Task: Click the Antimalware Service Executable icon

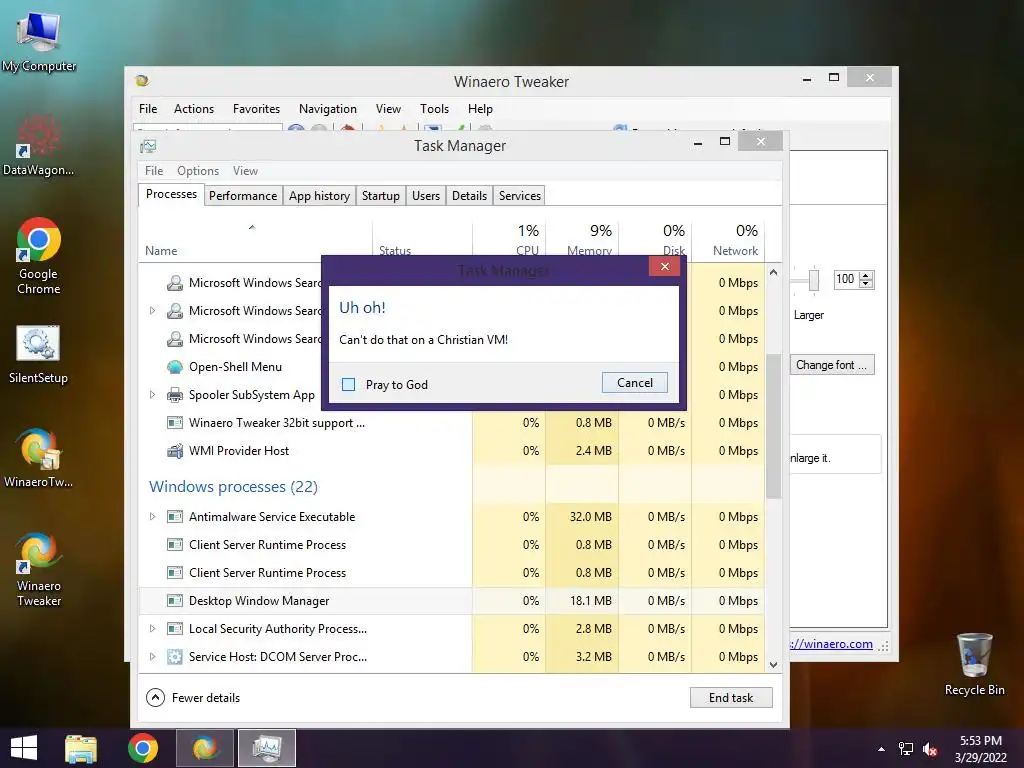Action: pyautogui.click(x=174, y=517)
